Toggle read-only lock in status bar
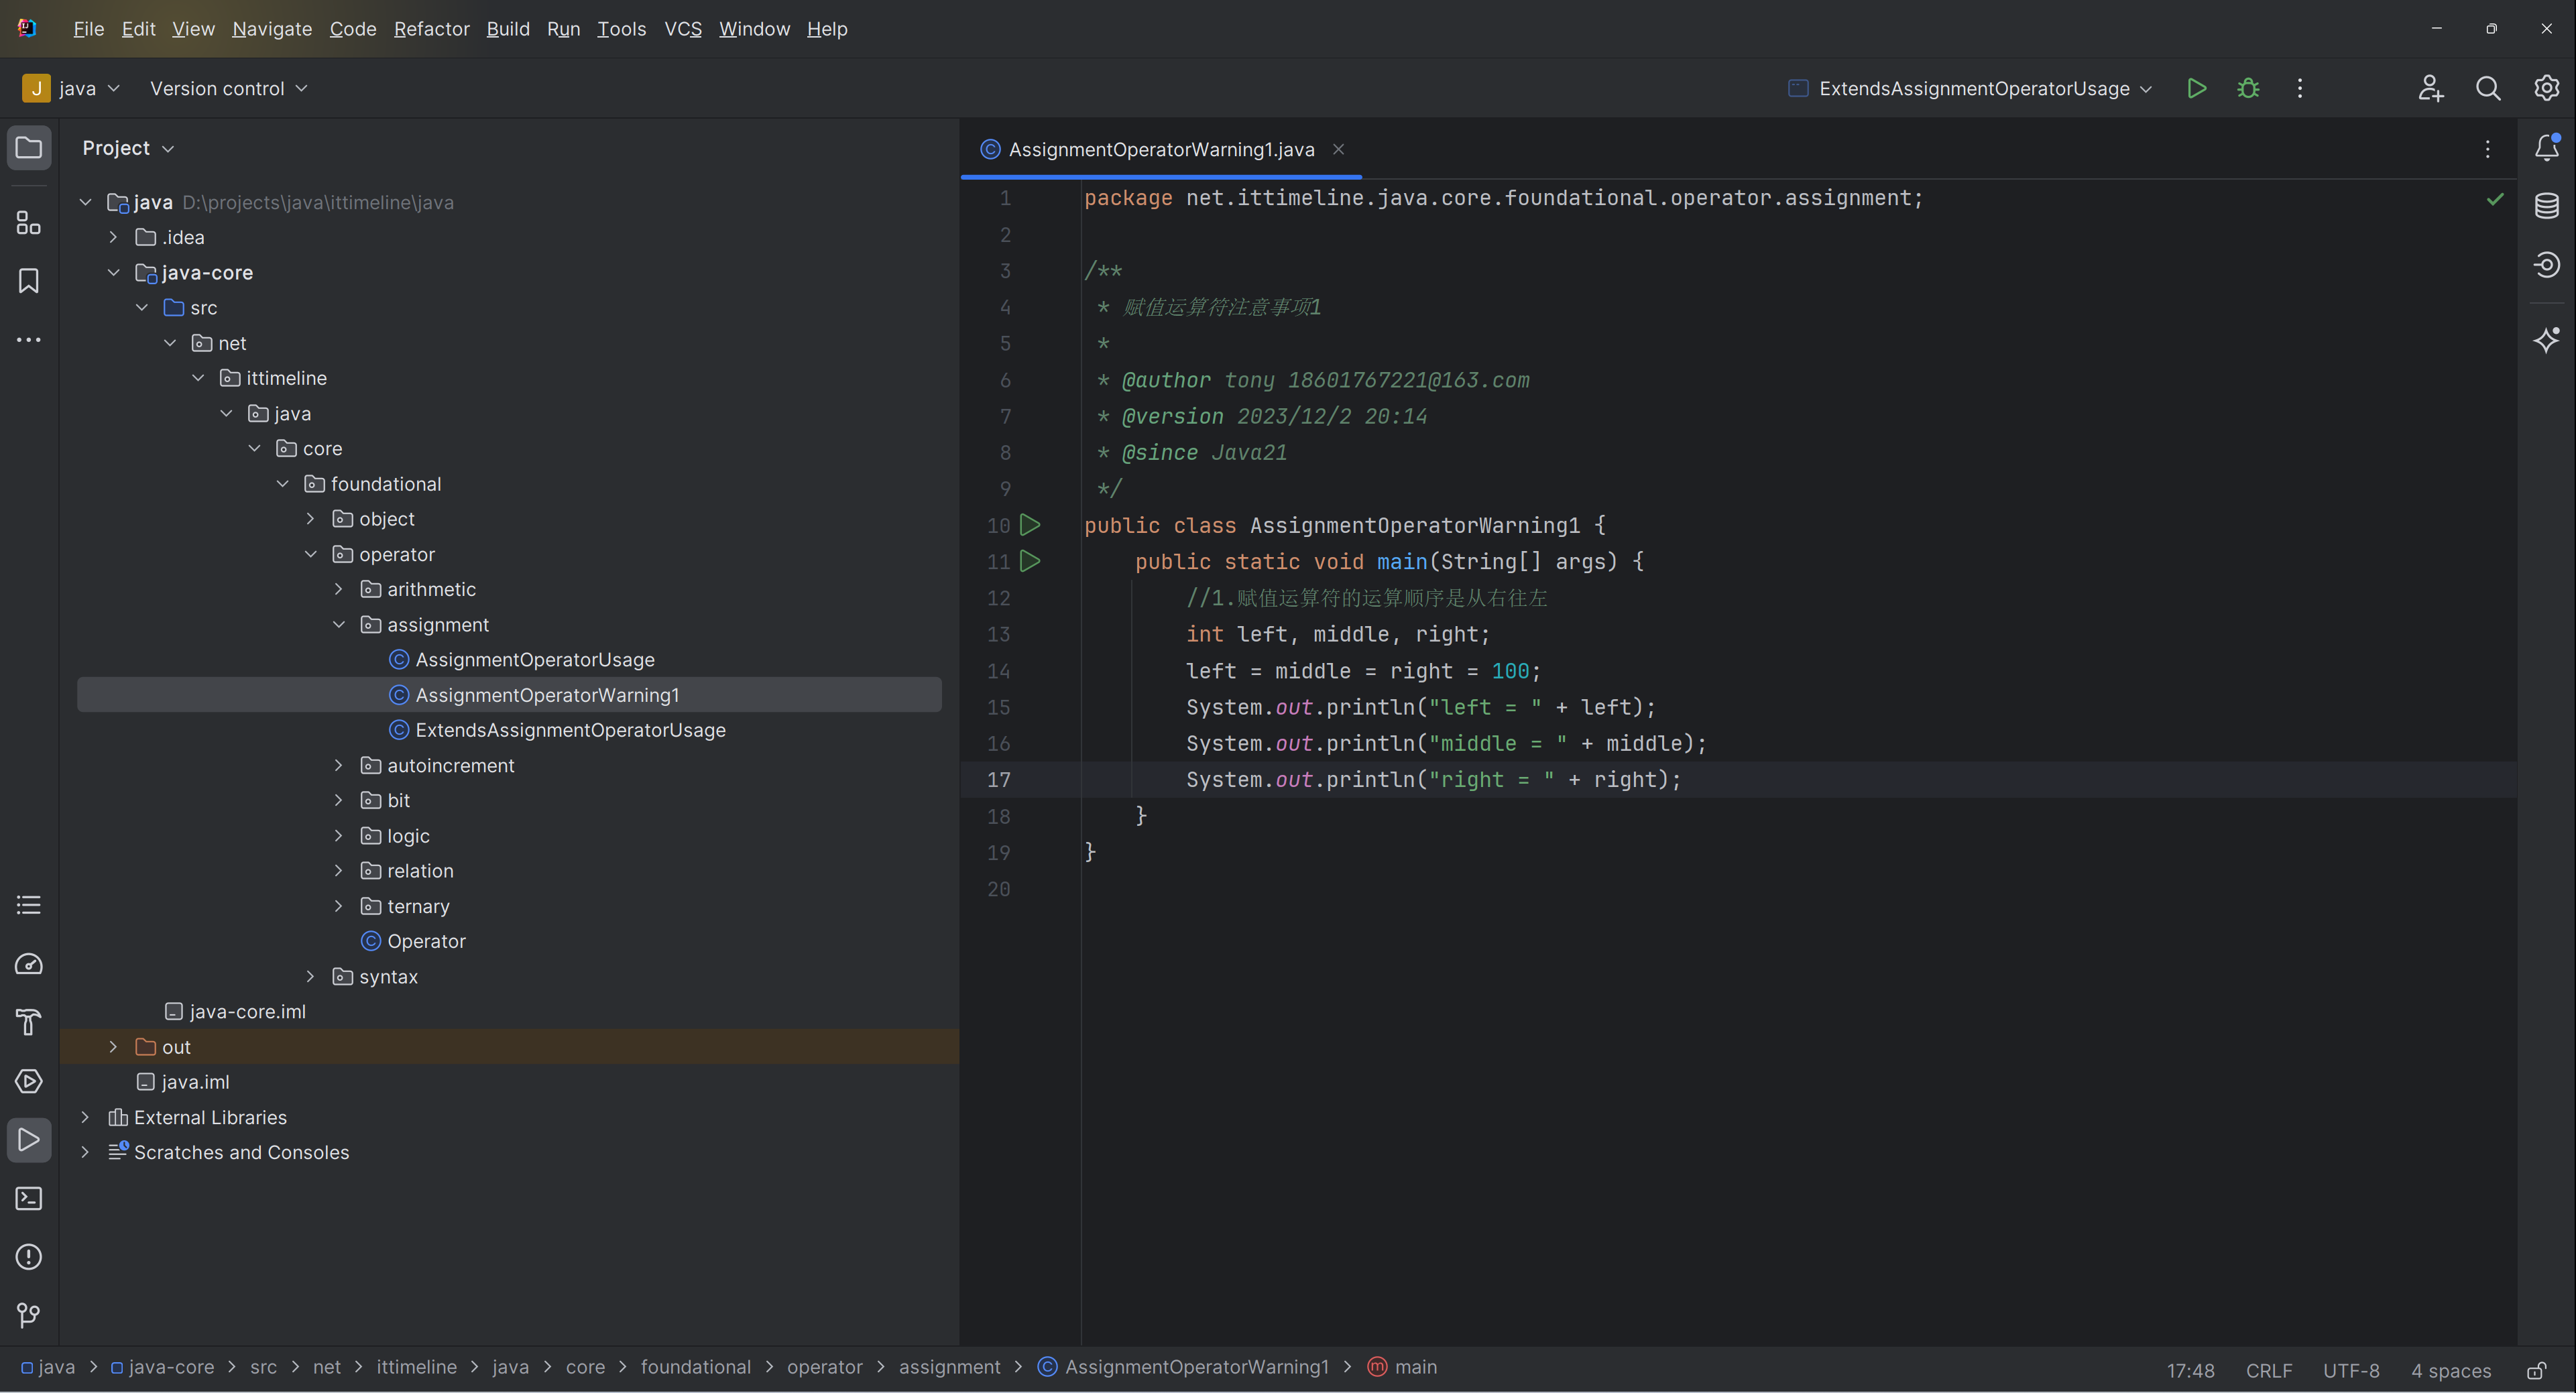The height and width of the screenshot is (1393, 2576). click(2537, 1370)
